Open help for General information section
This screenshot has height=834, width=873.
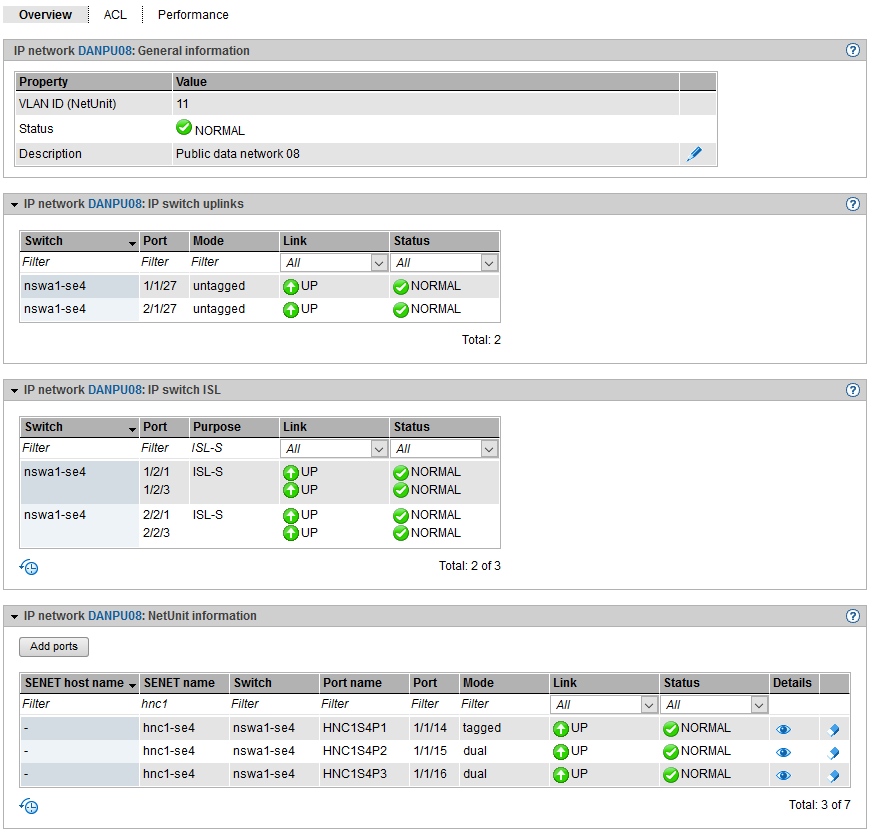click(852, 50)
